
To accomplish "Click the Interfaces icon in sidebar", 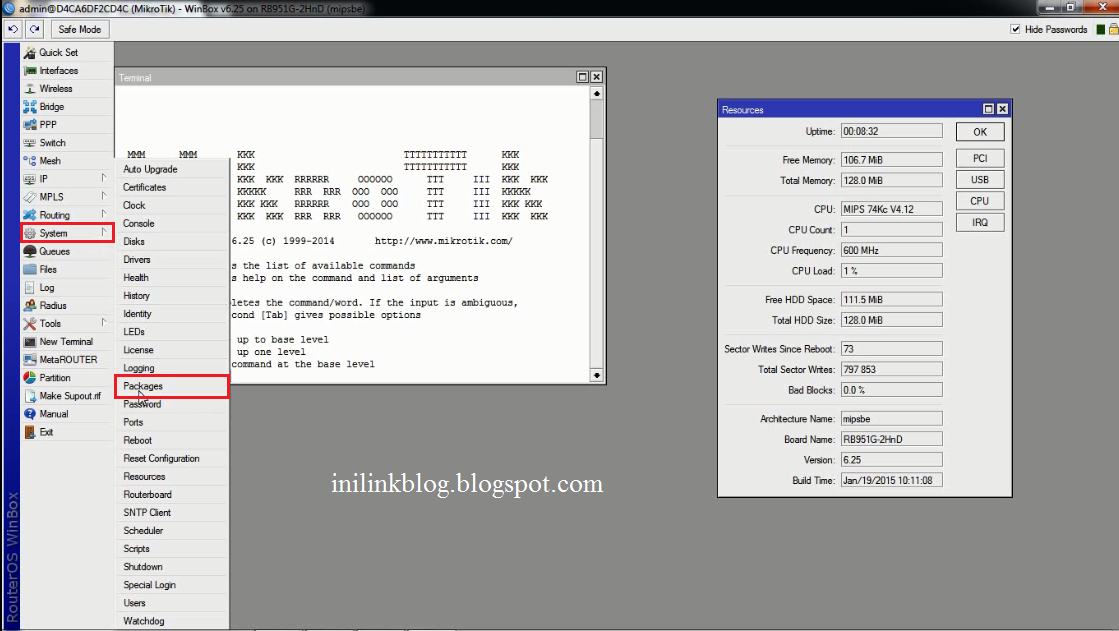I will [x=29, y=71].
